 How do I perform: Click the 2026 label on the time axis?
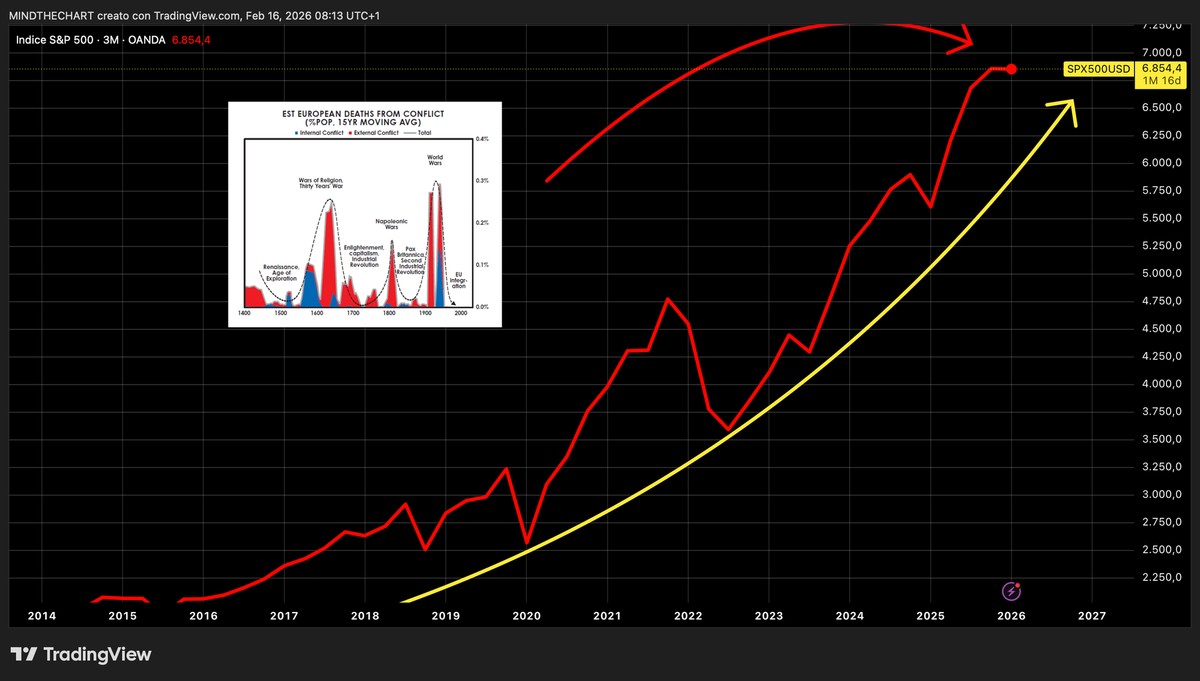(x=1011, y=616)
